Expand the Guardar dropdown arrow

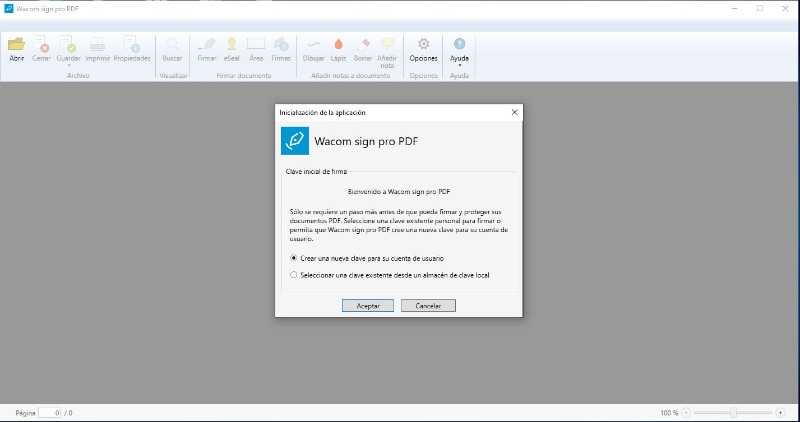[x=69, y=66]
